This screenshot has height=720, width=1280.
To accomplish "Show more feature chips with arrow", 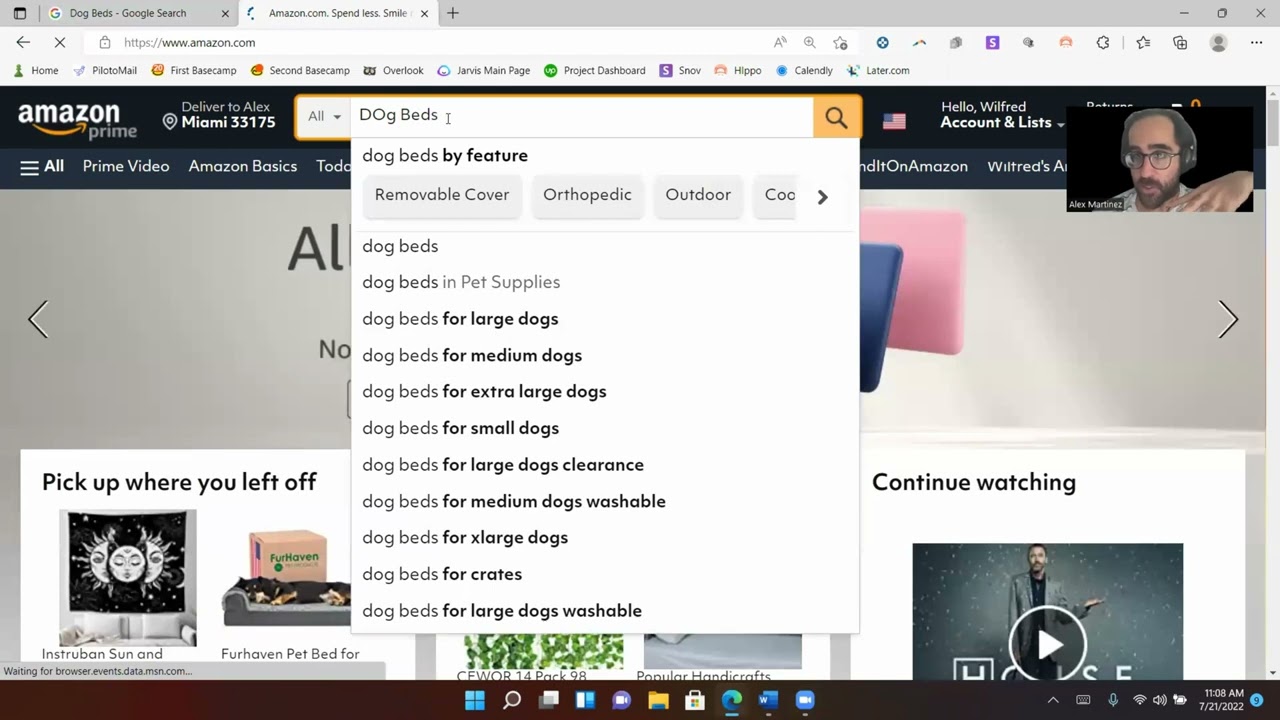I will pyautogui.click(x=822, y=197).
